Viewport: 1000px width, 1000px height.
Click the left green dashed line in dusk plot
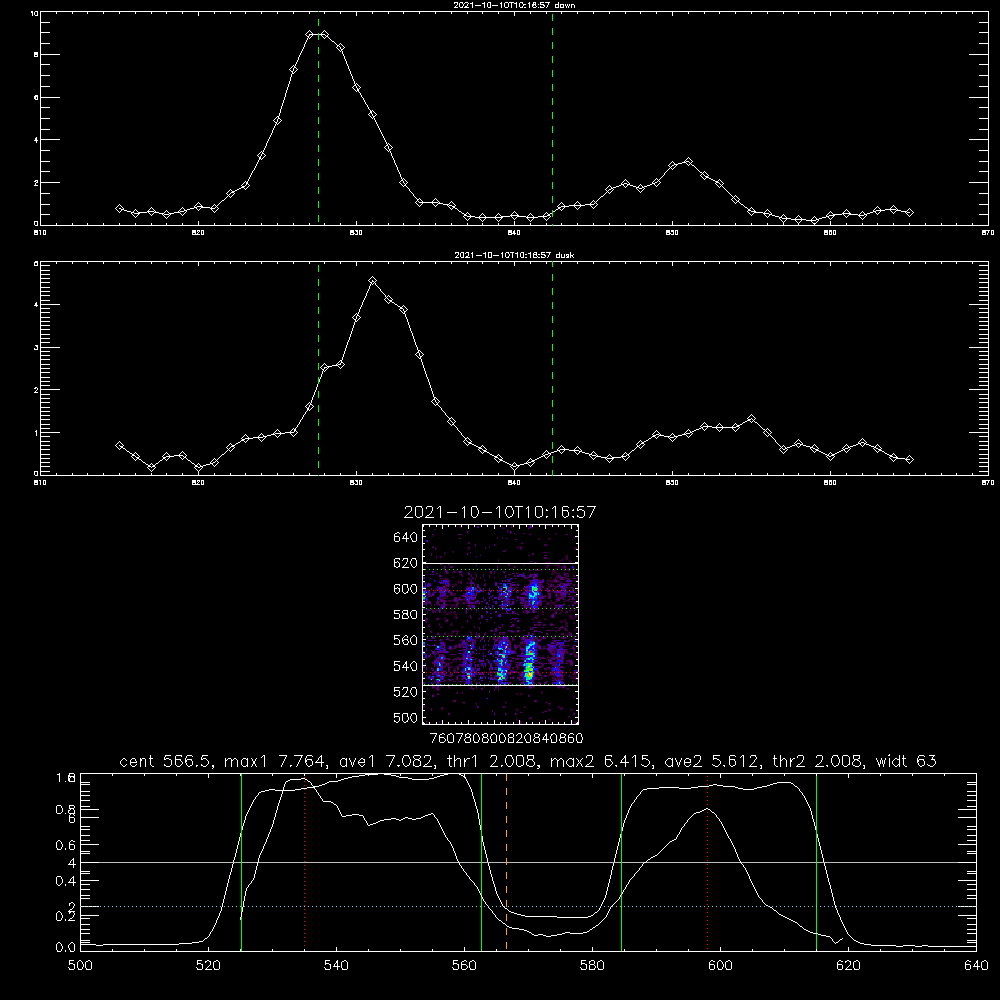click(x=318, y=368)
